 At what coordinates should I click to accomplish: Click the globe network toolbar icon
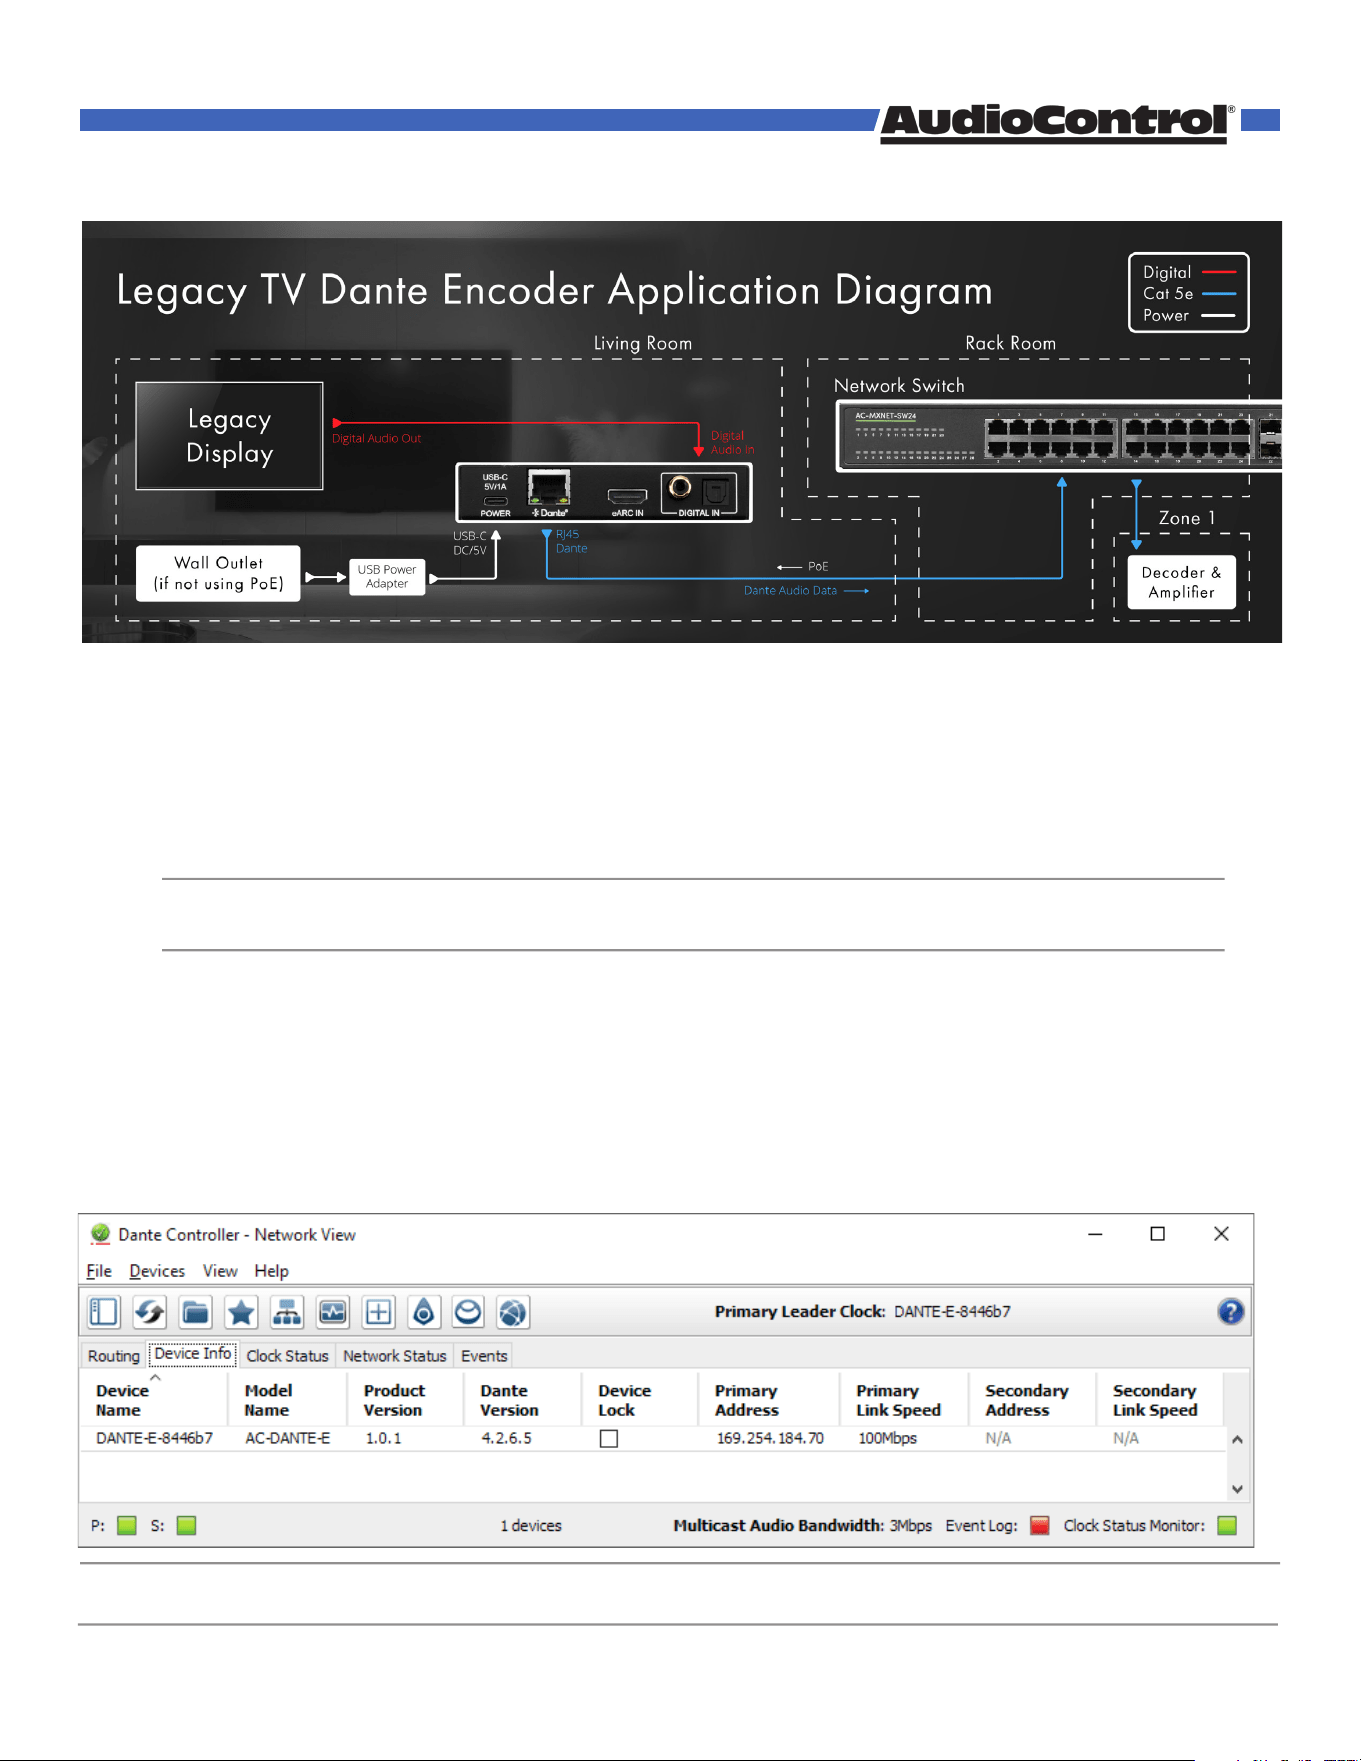pyautogui.click(x=513, y=1311)
